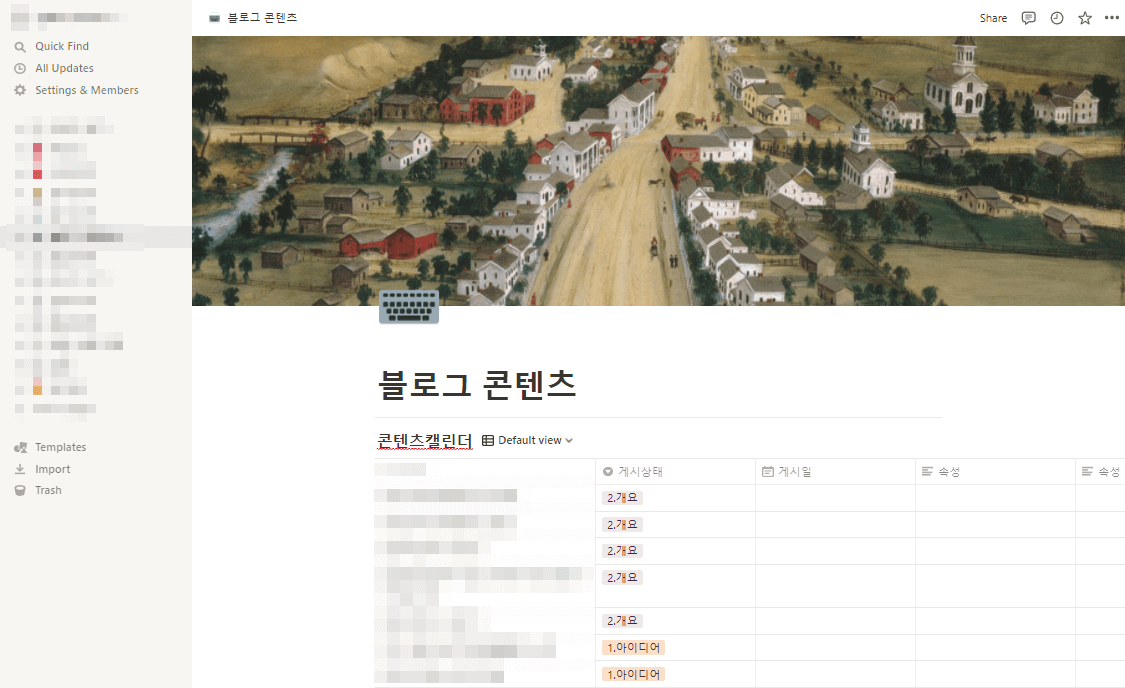Open the Trash from the sidebar icon
Viewport: 1125px width, 688px height.
(x=22, y=490)
